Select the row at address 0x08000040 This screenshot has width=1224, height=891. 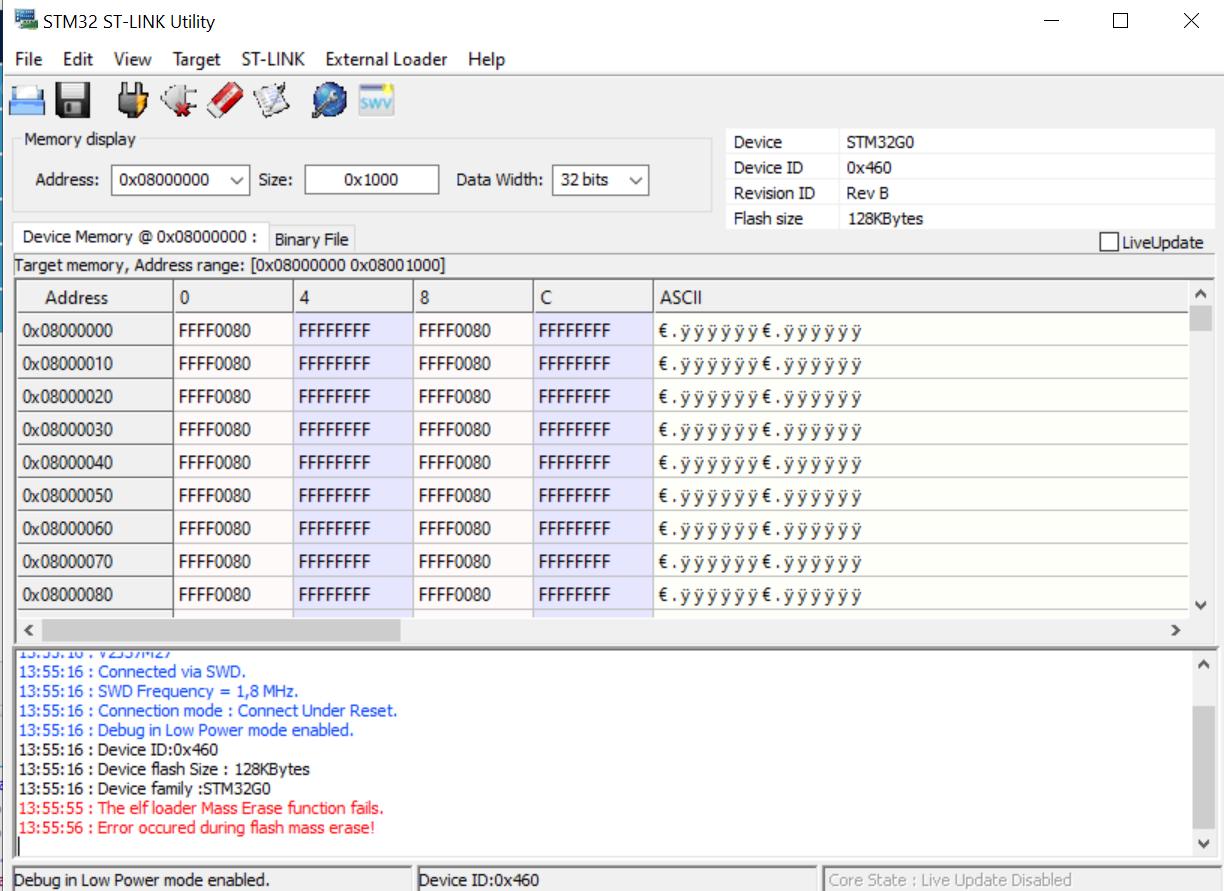95,462
